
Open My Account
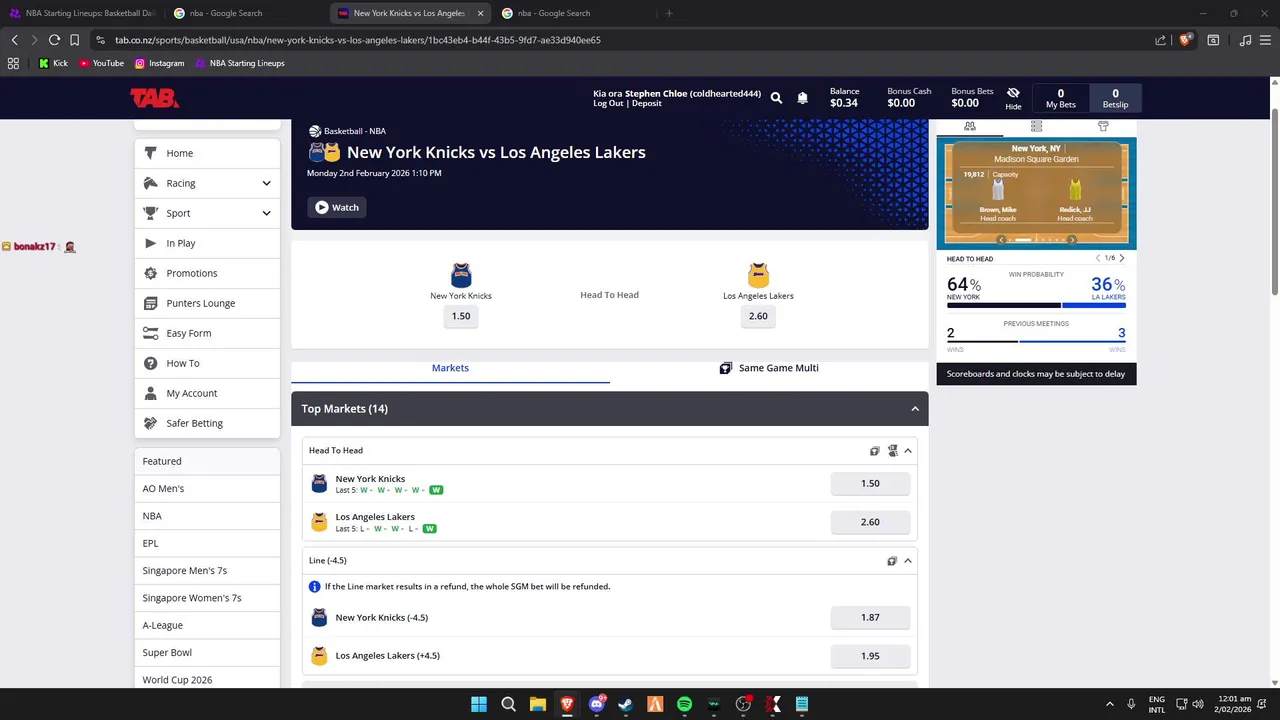tap(207, 393)
